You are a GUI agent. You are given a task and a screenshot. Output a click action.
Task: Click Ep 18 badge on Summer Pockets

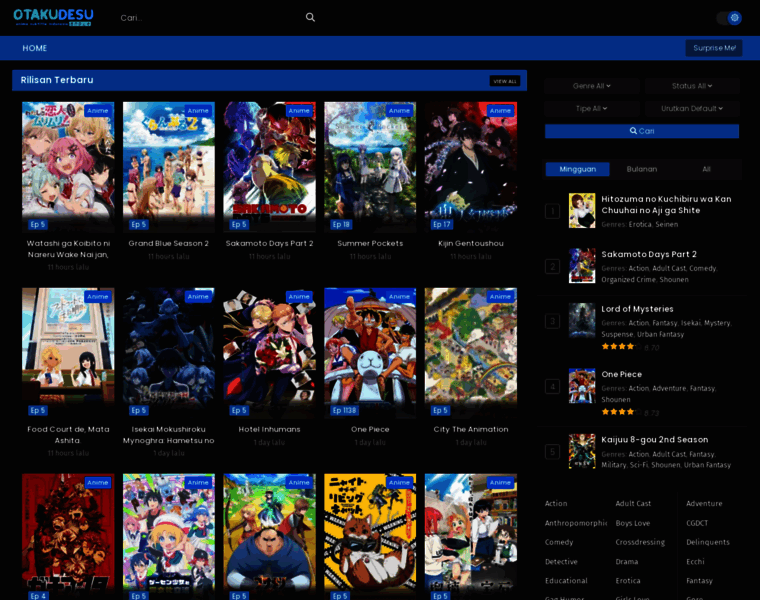[x=341, y=224]
